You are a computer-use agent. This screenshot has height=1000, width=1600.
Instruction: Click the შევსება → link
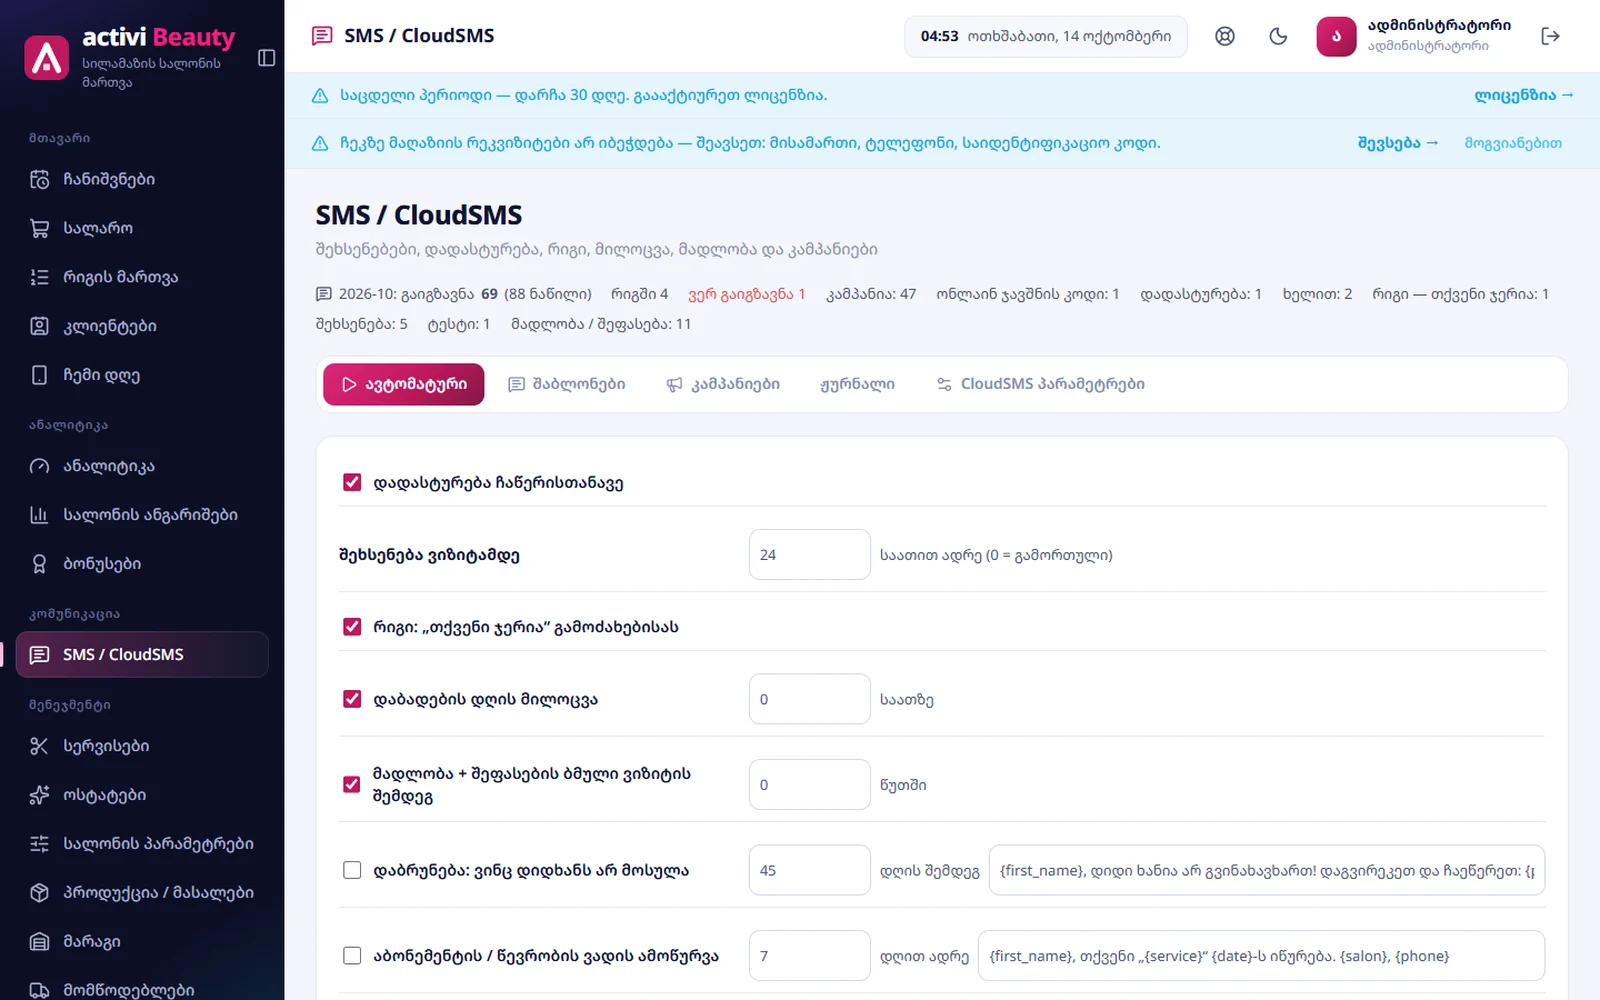[1398, 143]
